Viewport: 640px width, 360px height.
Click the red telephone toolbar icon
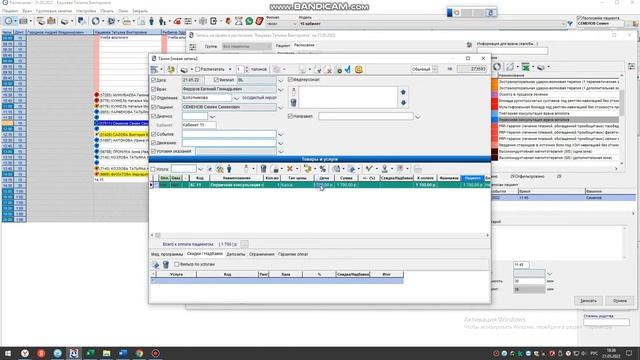pos(178,21)
